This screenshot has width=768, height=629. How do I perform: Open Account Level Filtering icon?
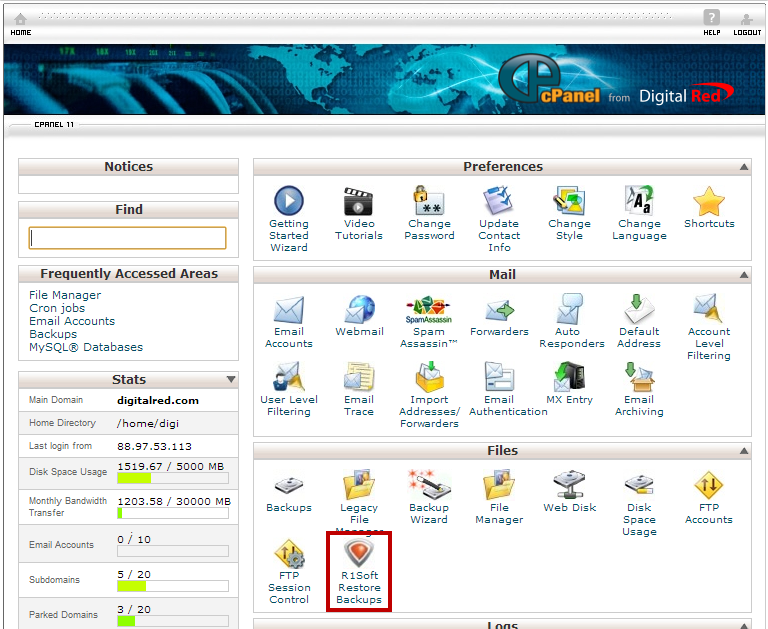708,309
